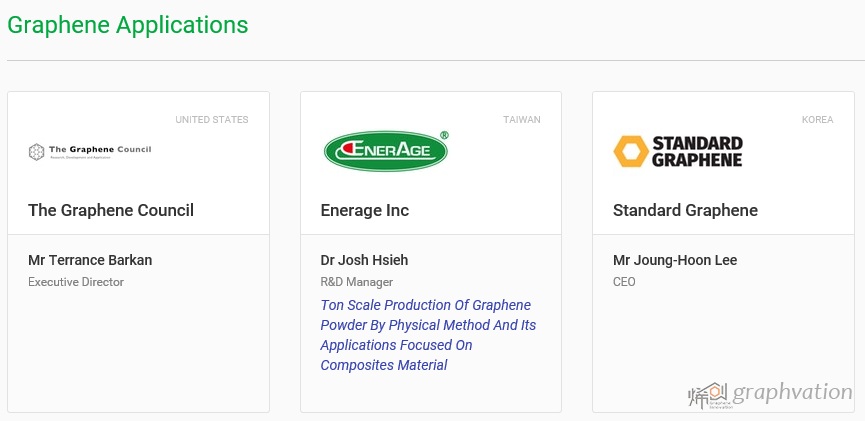Open The Graphene Council company title
This screenshot has width=865, height=421.
click(111, 210)
